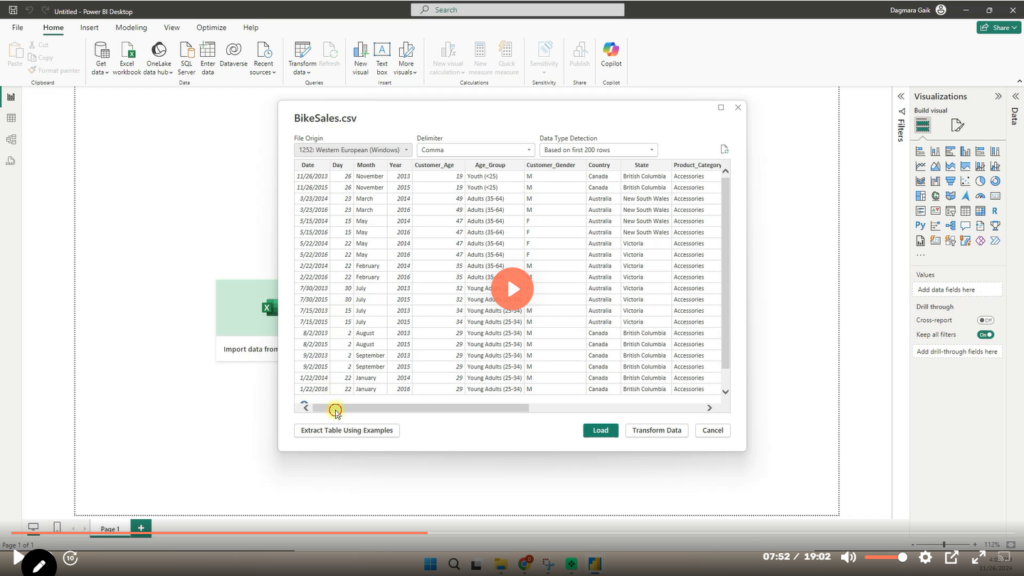Click the pencil annotate icon in player
The image size is (1024, 576).
pyautogui.click(x=39, y=566)
